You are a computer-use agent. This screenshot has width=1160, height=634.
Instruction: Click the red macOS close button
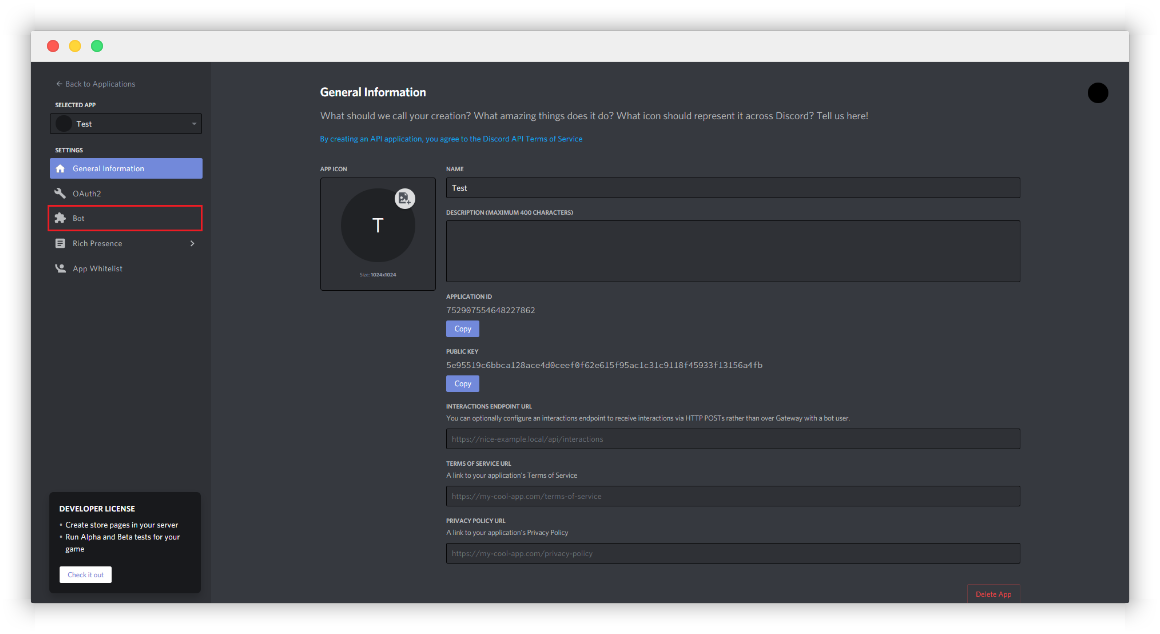coord(53,46)
